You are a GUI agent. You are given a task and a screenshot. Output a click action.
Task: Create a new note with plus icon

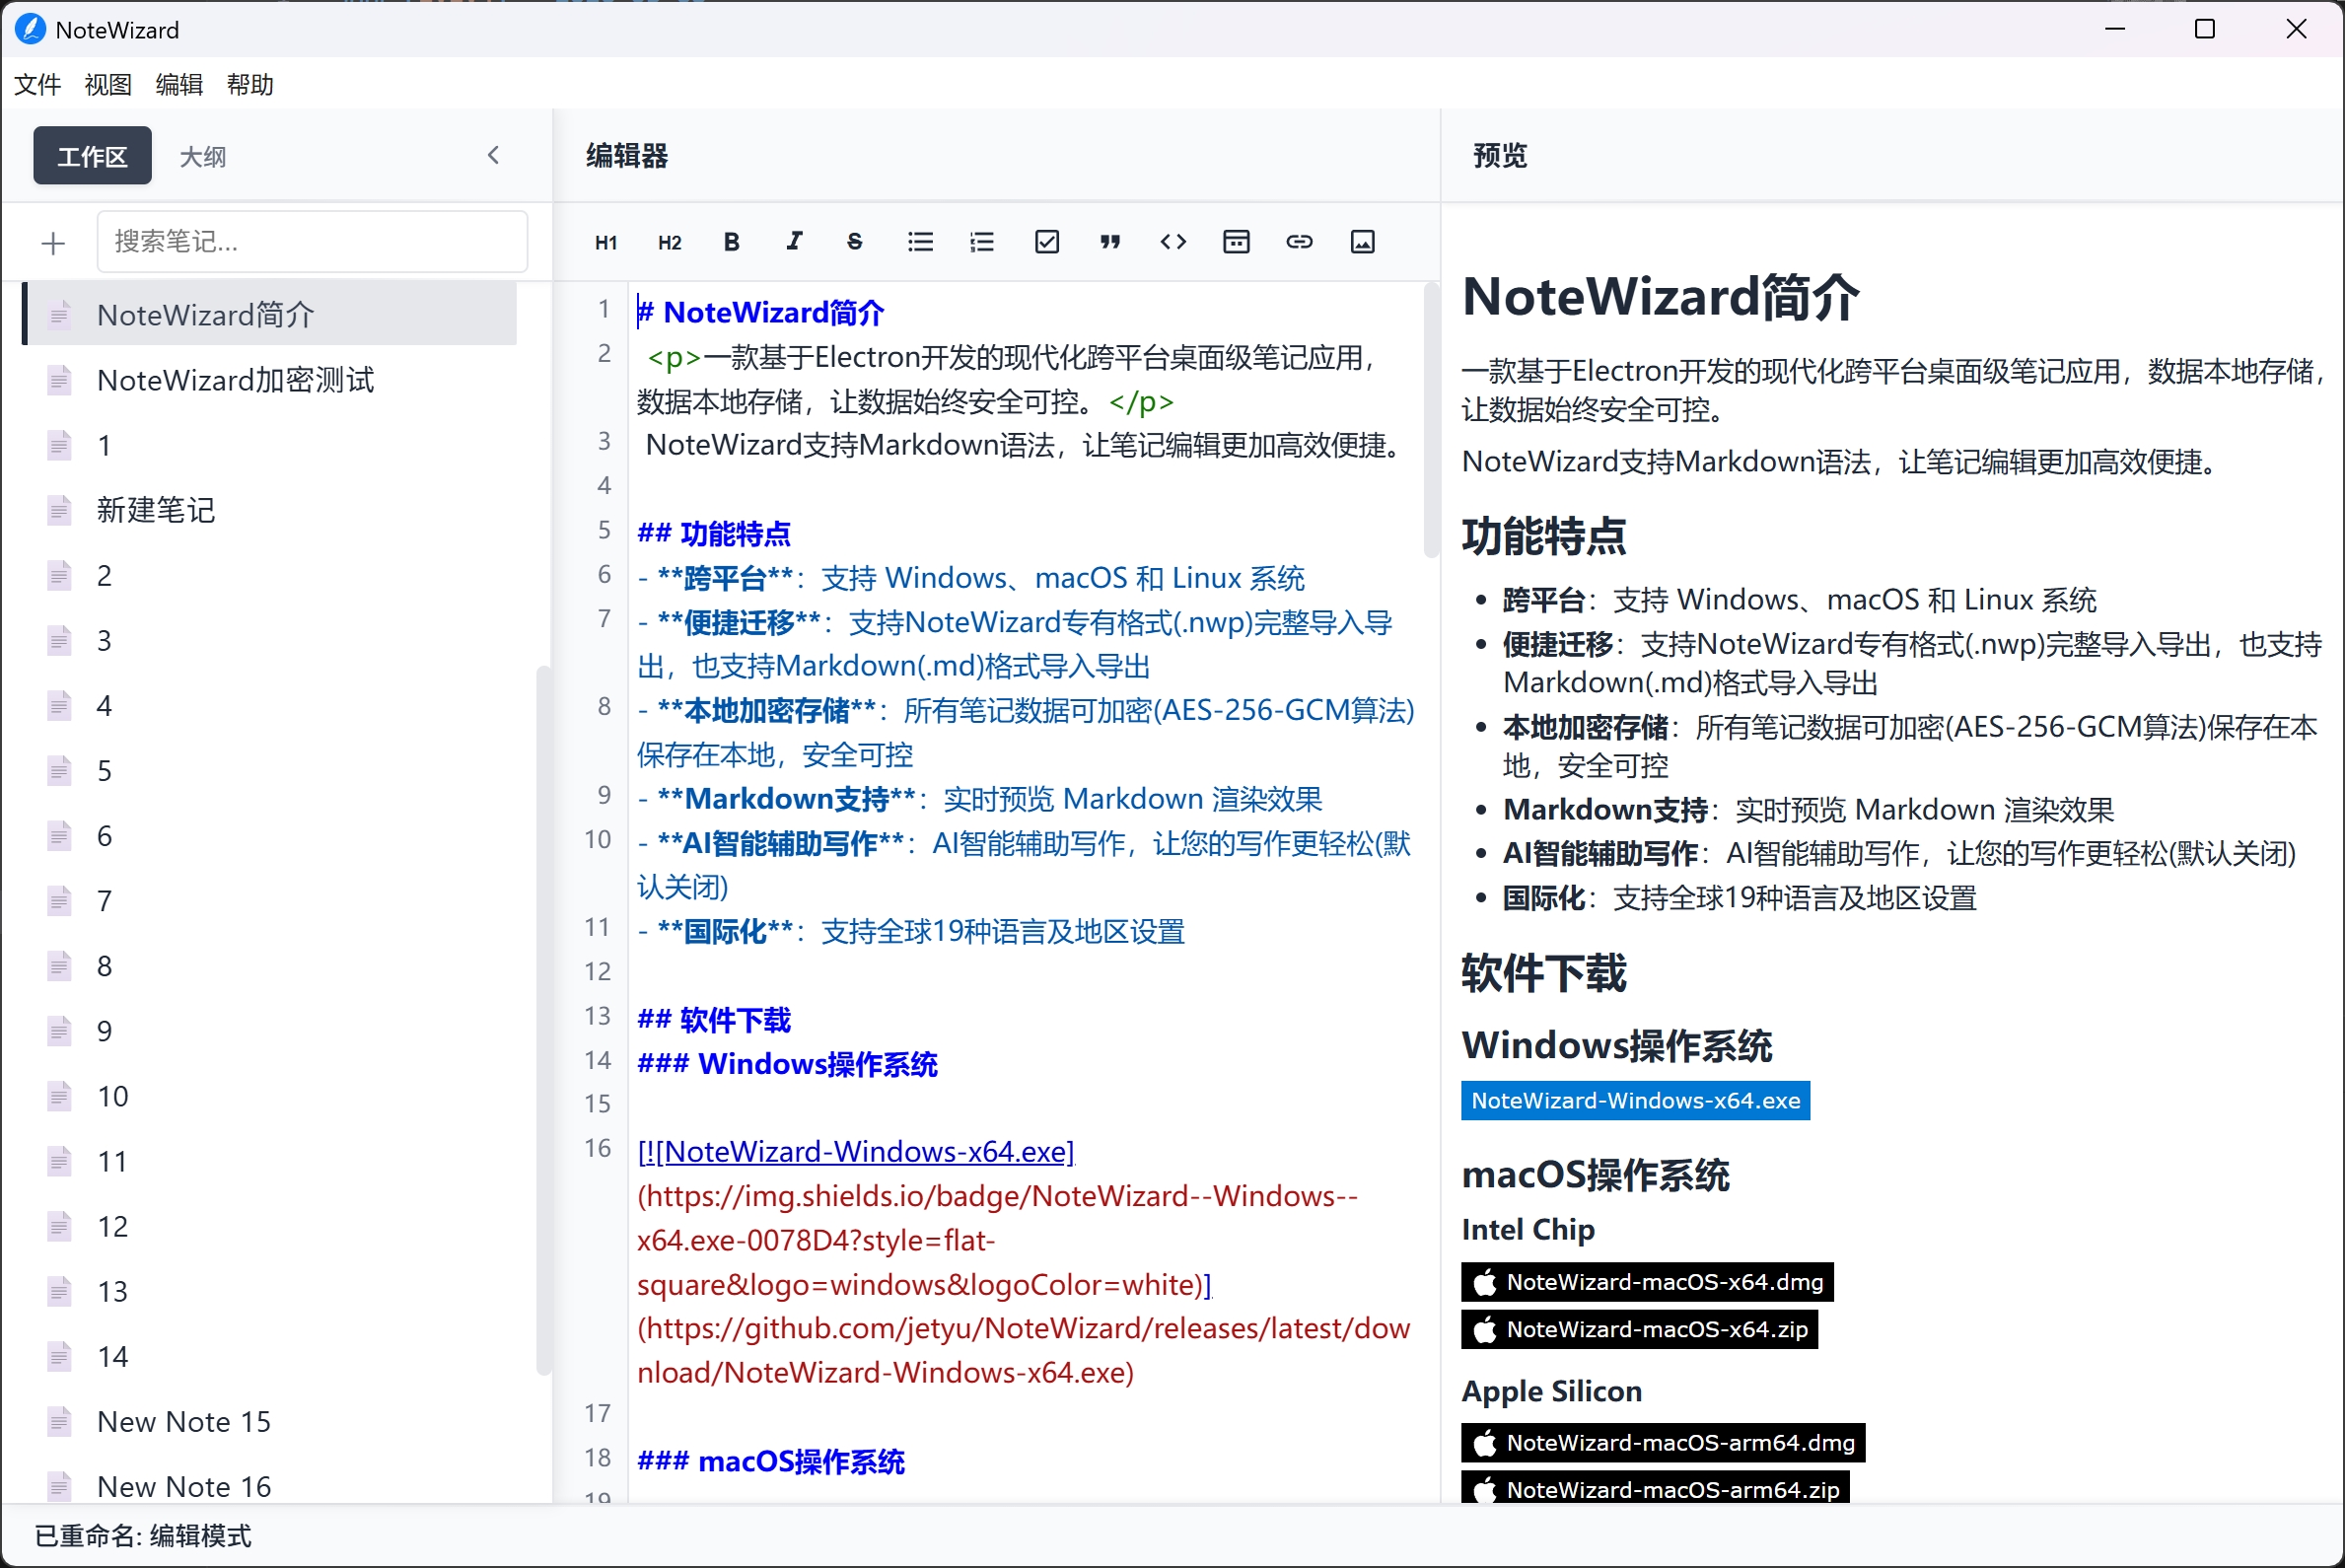[53, 243]
